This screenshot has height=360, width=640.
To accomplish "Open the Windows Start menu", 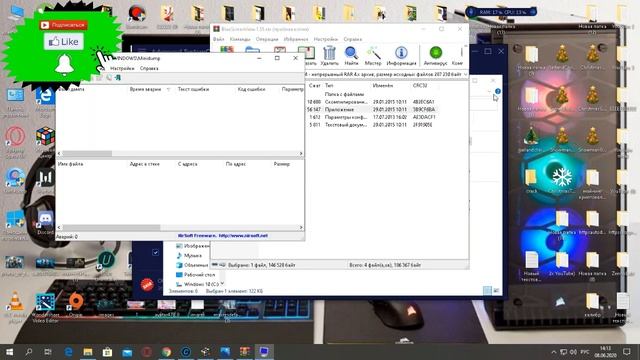I will (x=9, y=351).
